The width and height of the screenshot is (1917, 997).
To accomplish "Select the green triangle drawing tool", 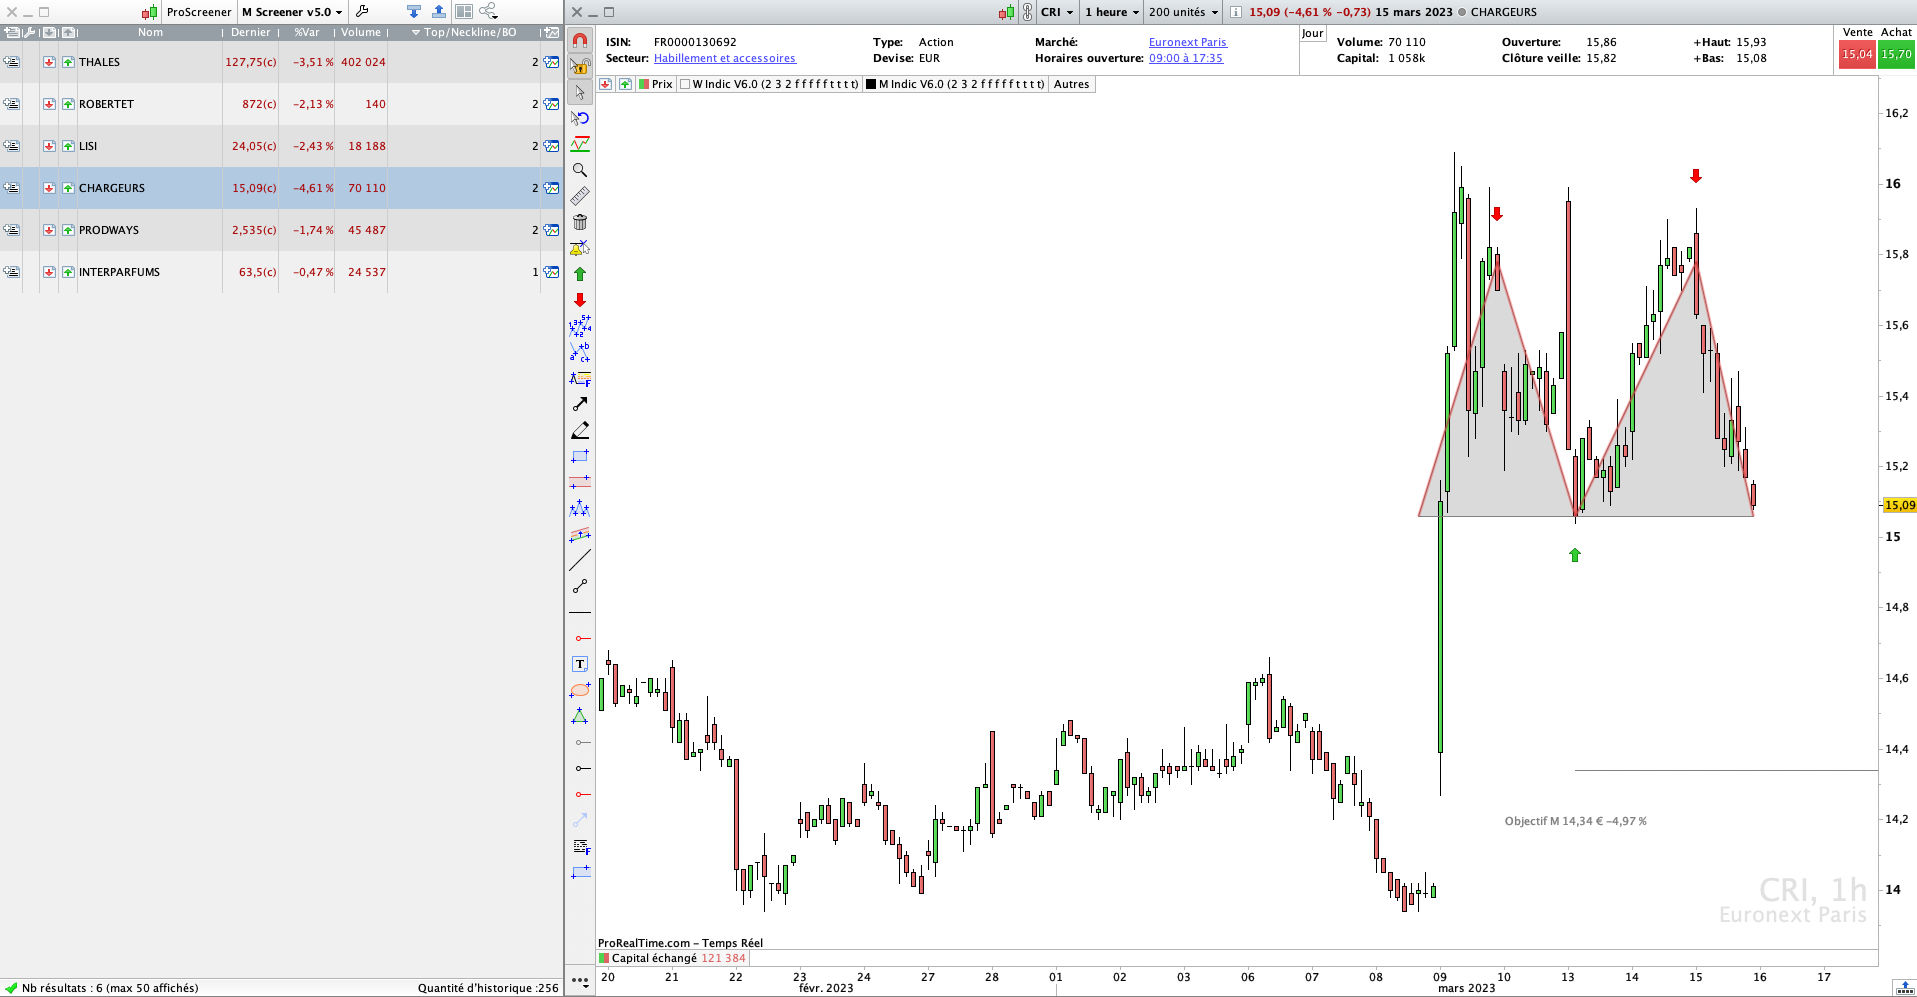I will point(580,716).
